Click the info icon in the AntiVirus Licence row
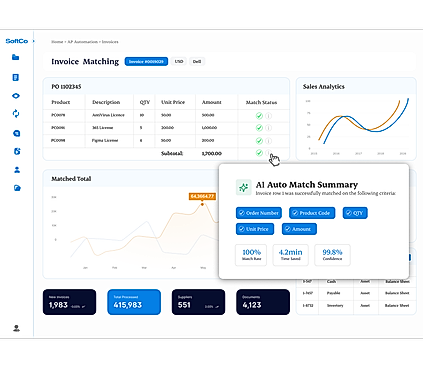 (268, 116)
